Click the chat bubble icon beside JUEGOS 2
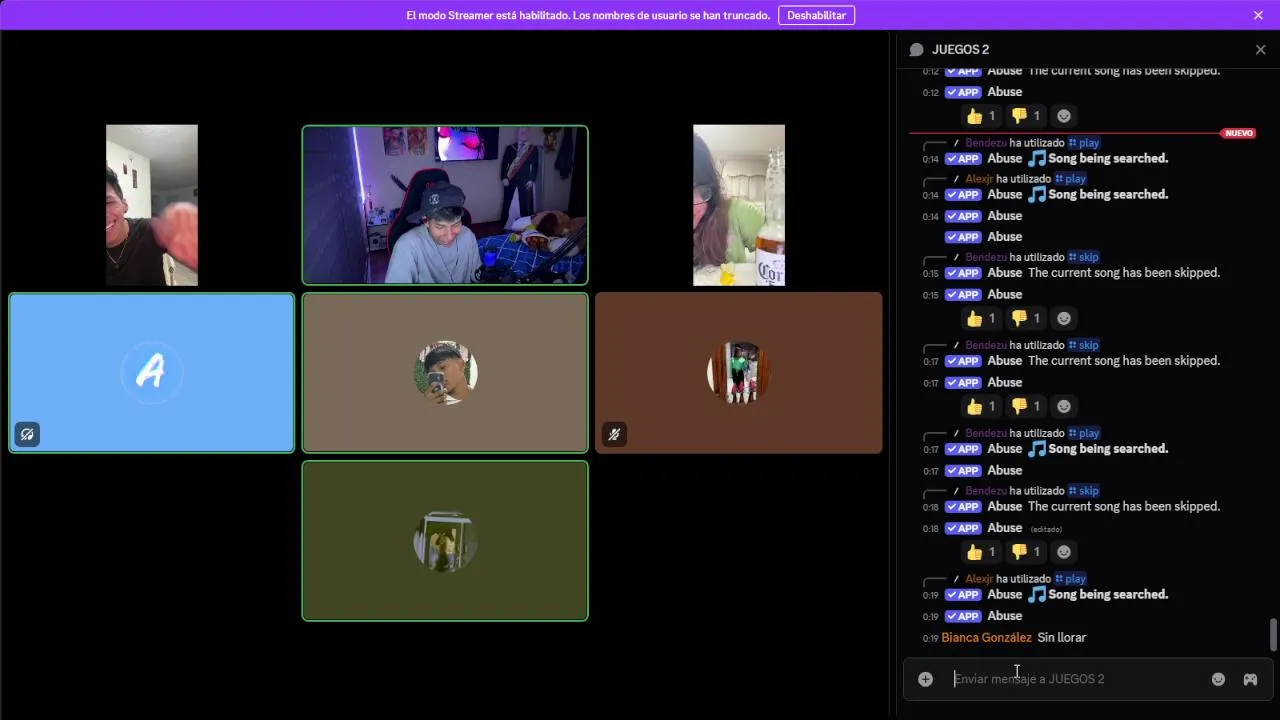This screenshot has height=720, width=1280. pos(916,50)
